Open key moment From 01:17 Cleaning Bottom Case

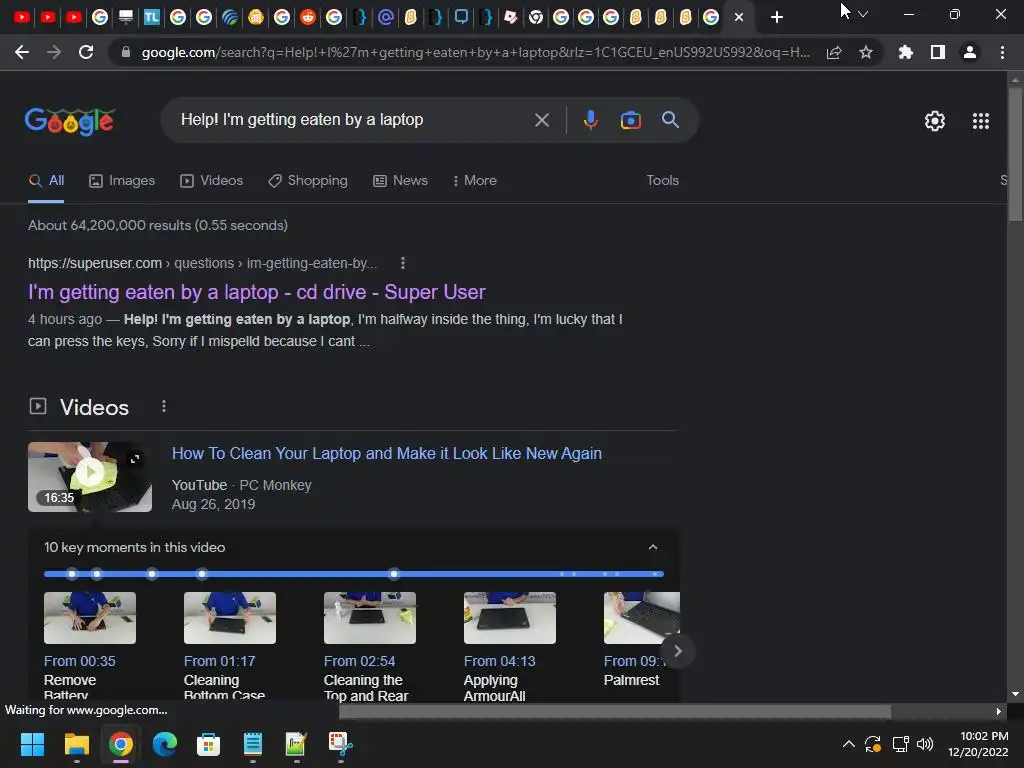tap(229, 646)
